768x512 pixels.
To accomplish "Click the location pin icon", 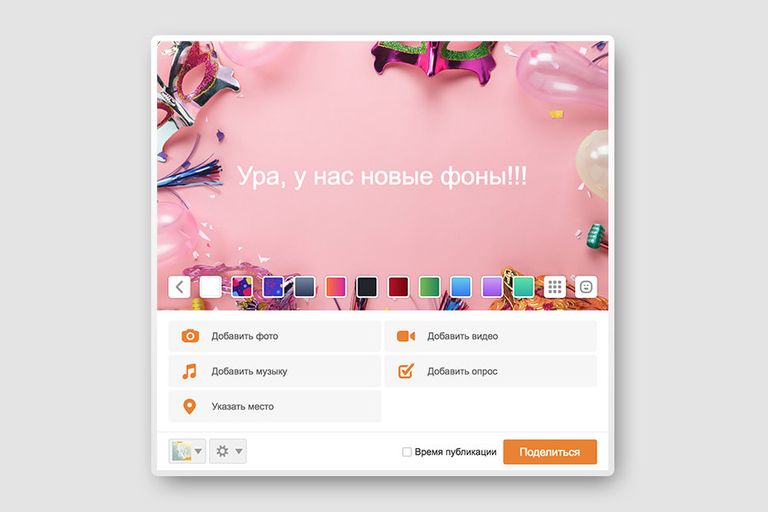I will [190, 407].
